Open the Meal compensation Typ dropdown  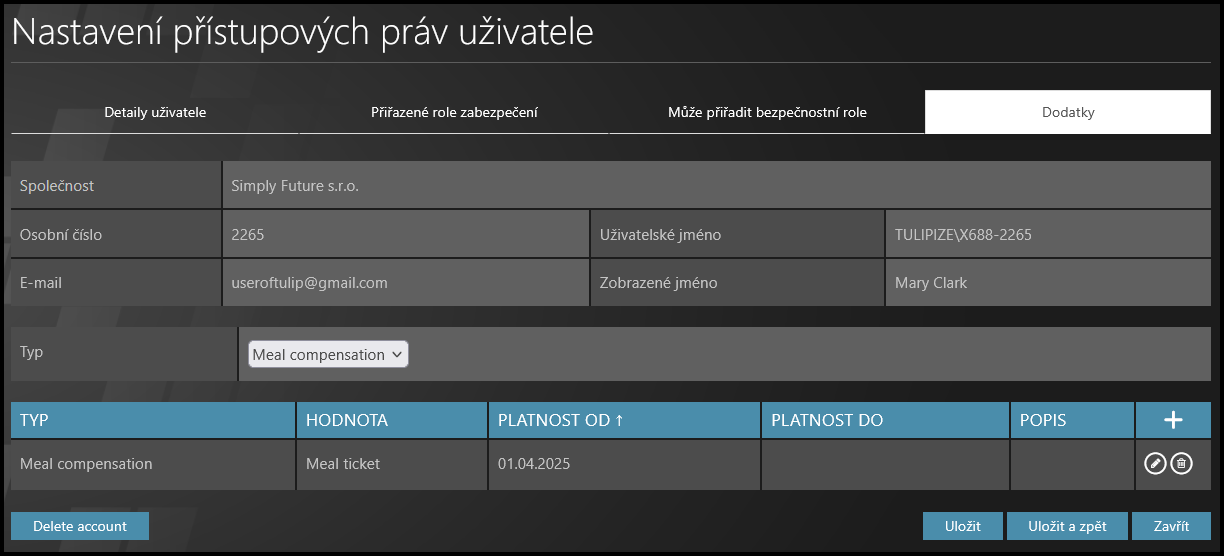(x=328, y=354)
